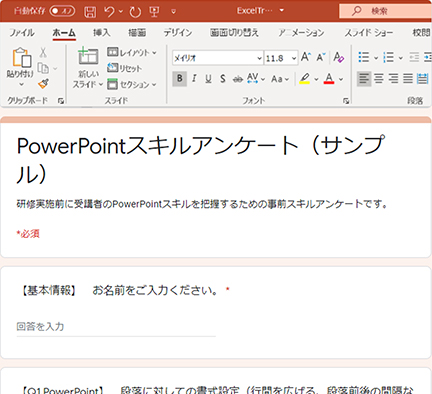Click the リセット button
The height and width of the screenshot is (394, 432).
[125, 68]
